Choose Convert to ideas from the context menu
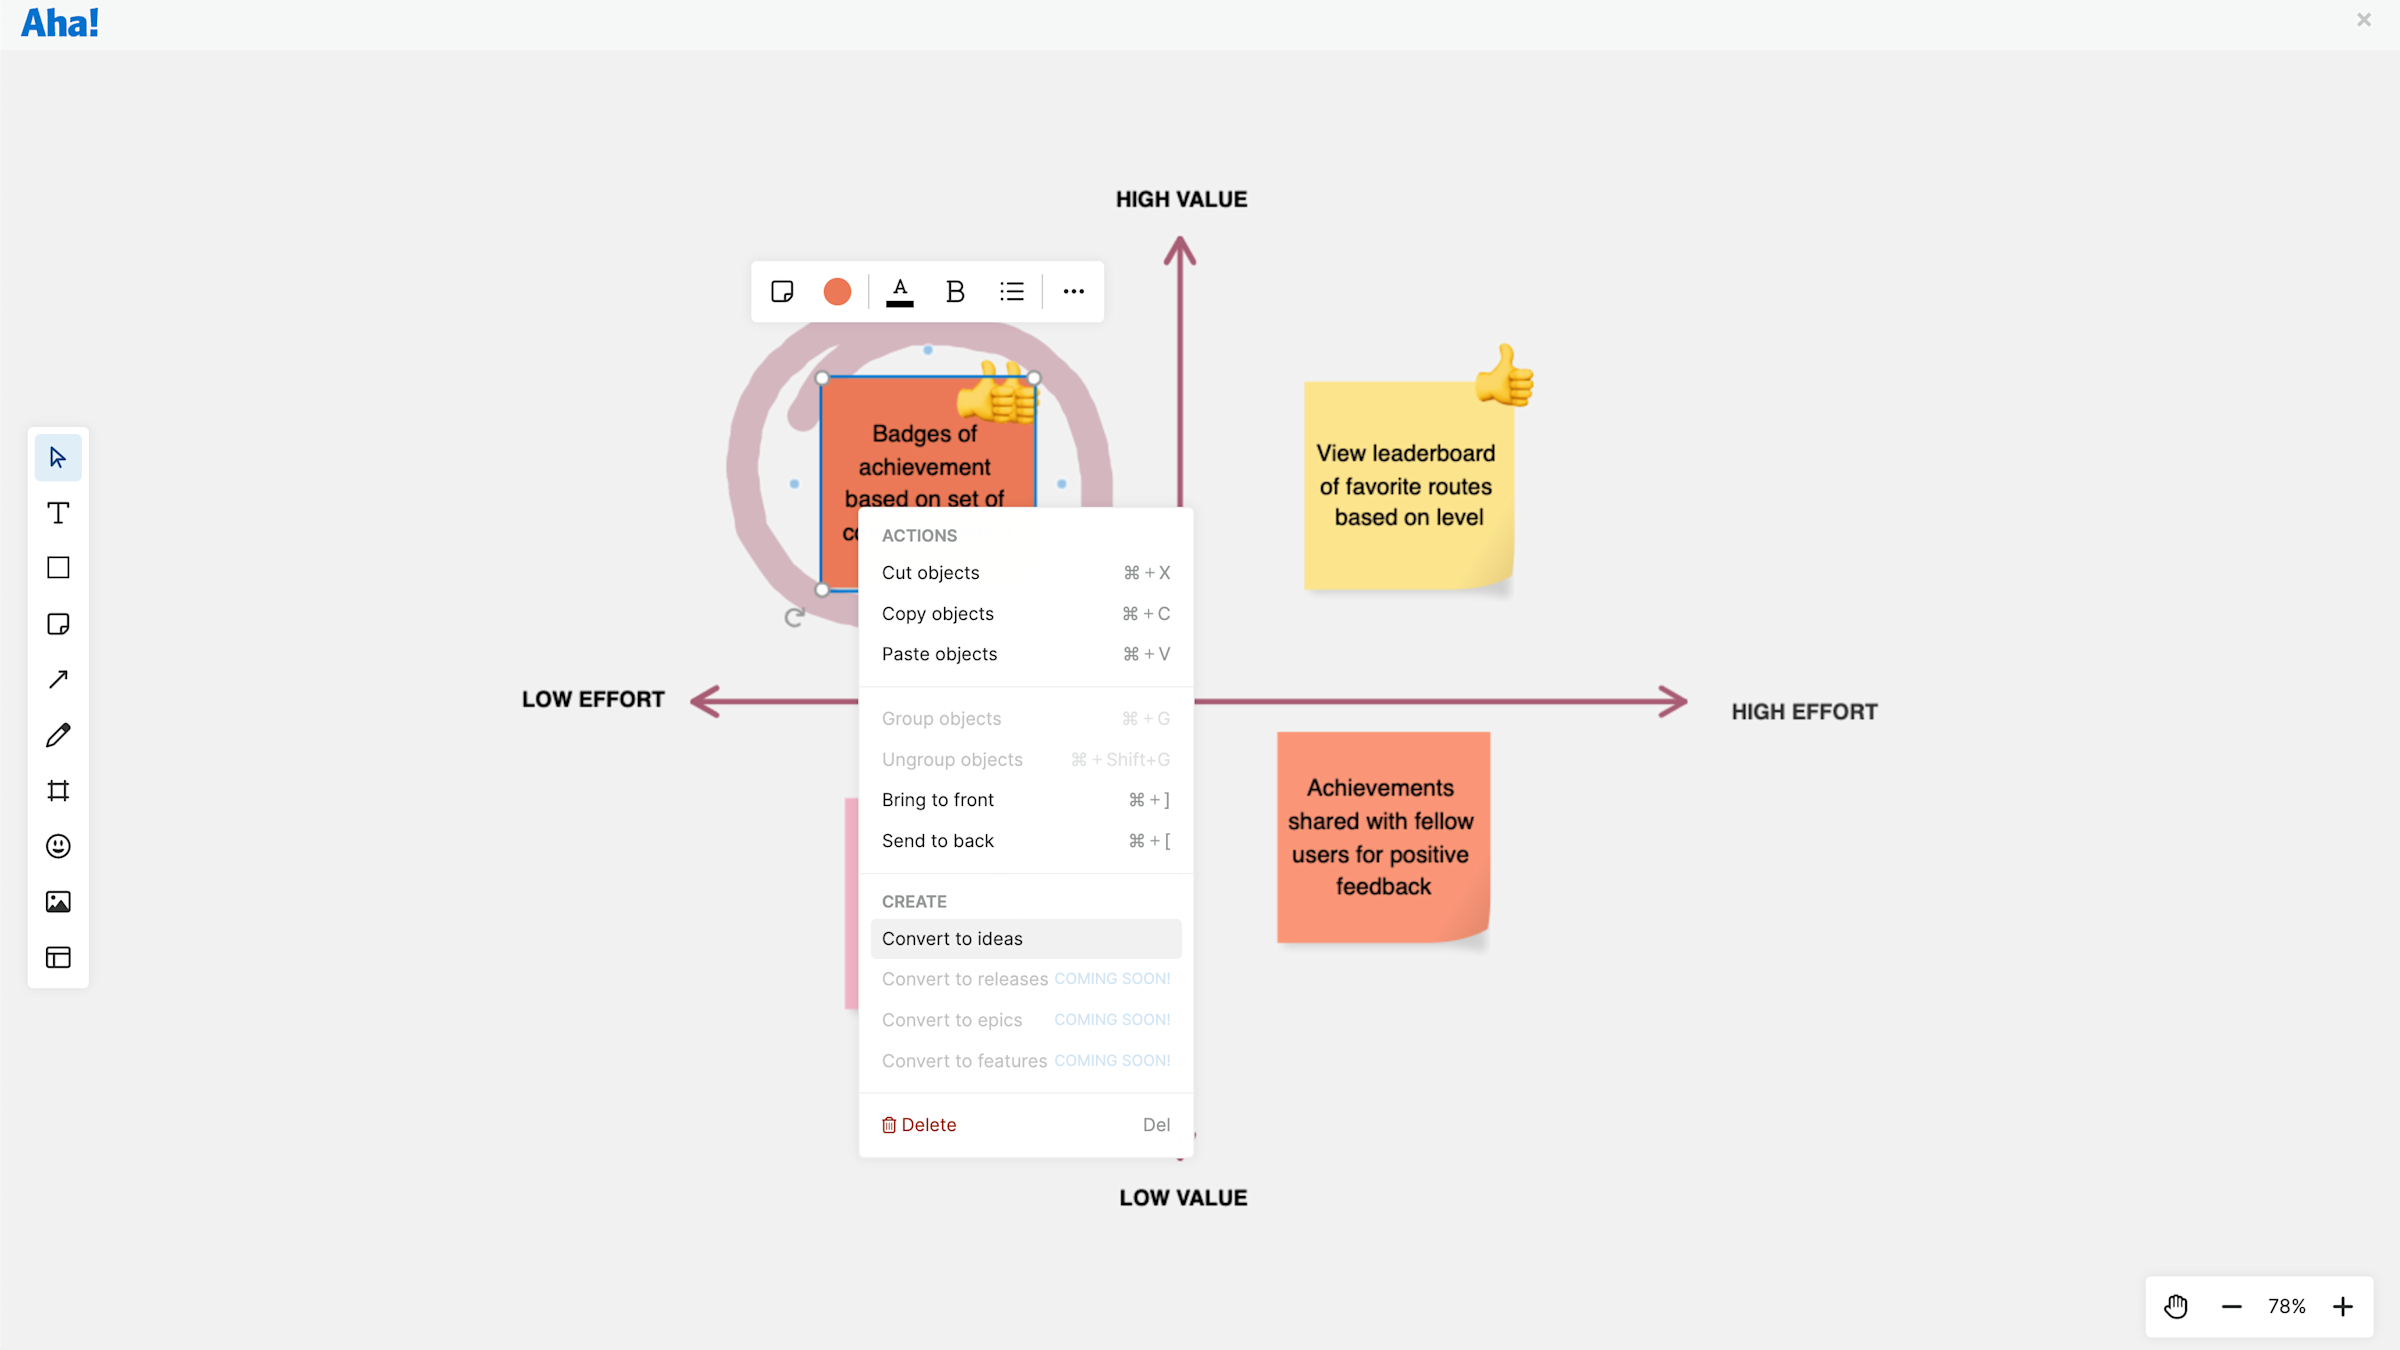 coord(952,938)
